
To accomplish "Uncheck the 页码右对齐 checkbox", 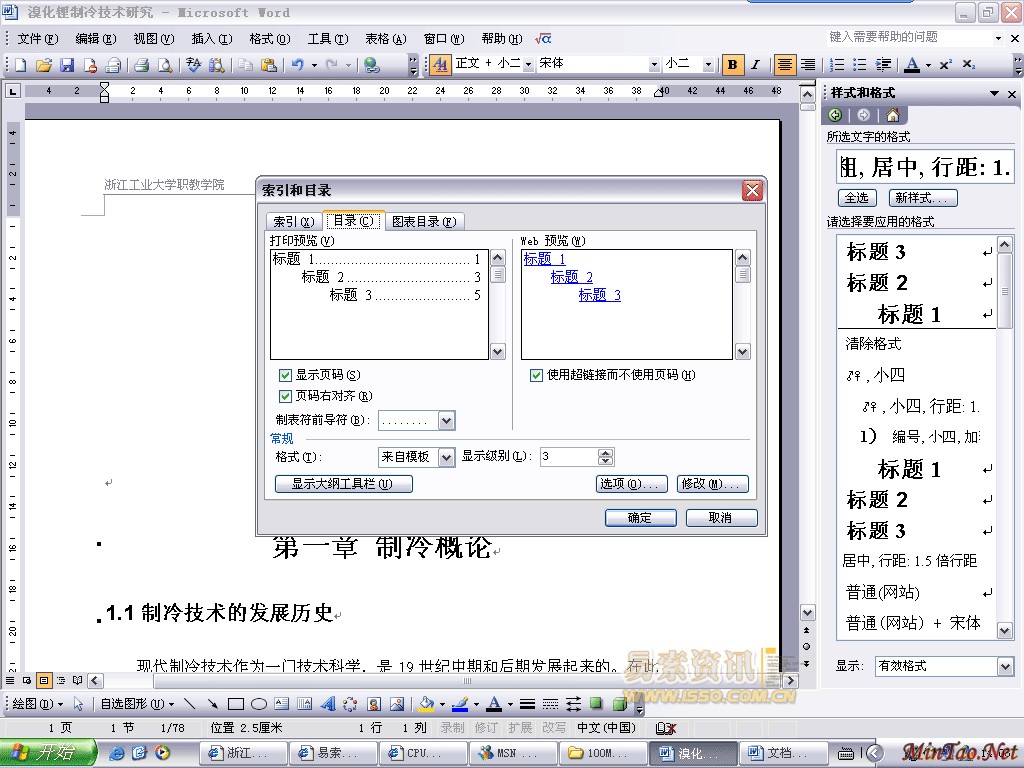I will click(286, 396).
